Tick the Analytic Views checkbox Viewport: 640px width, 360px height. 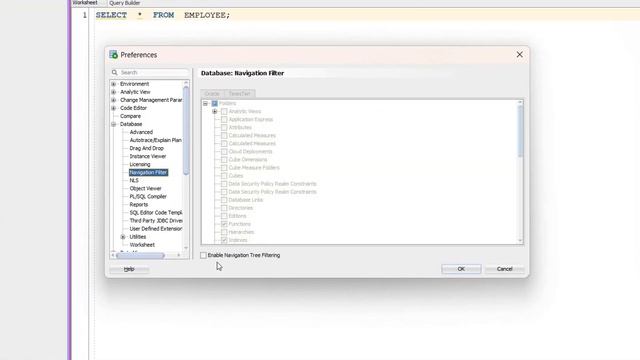tap(224, 111)
